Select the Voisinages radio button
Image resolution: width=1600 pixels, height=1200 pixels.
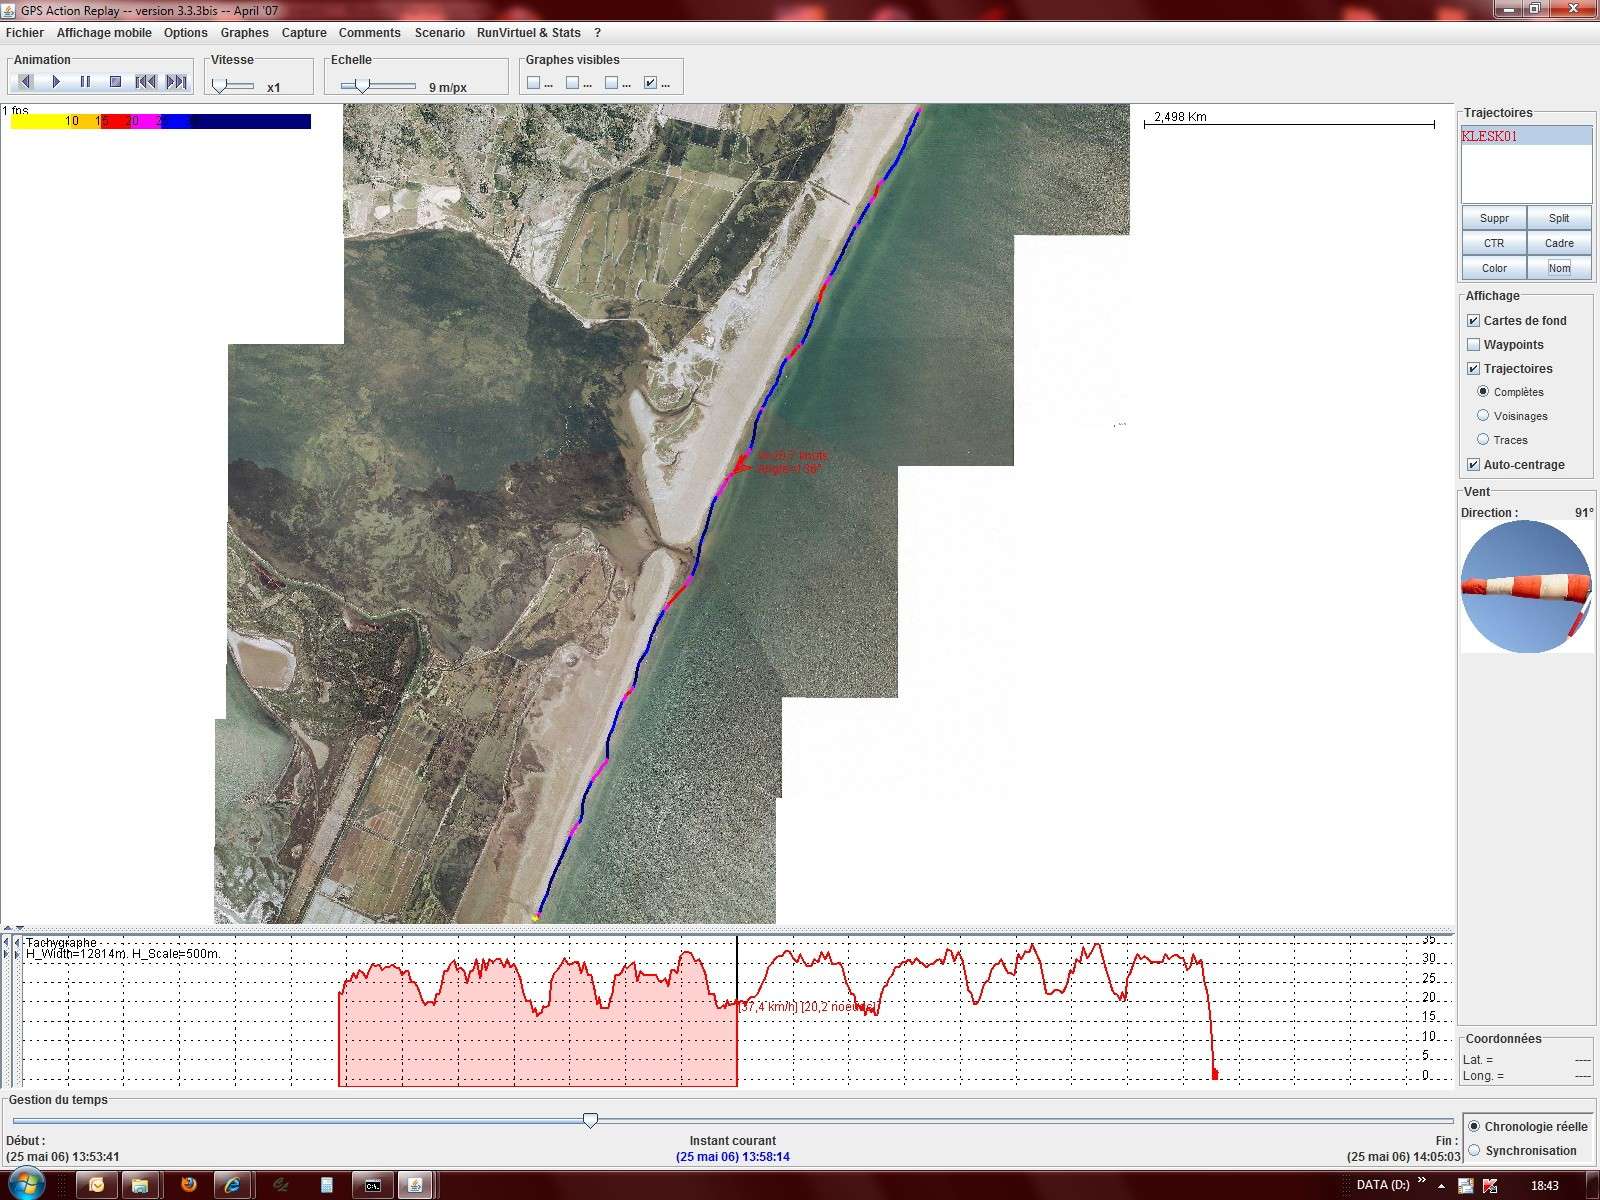tap(1483, 416)
